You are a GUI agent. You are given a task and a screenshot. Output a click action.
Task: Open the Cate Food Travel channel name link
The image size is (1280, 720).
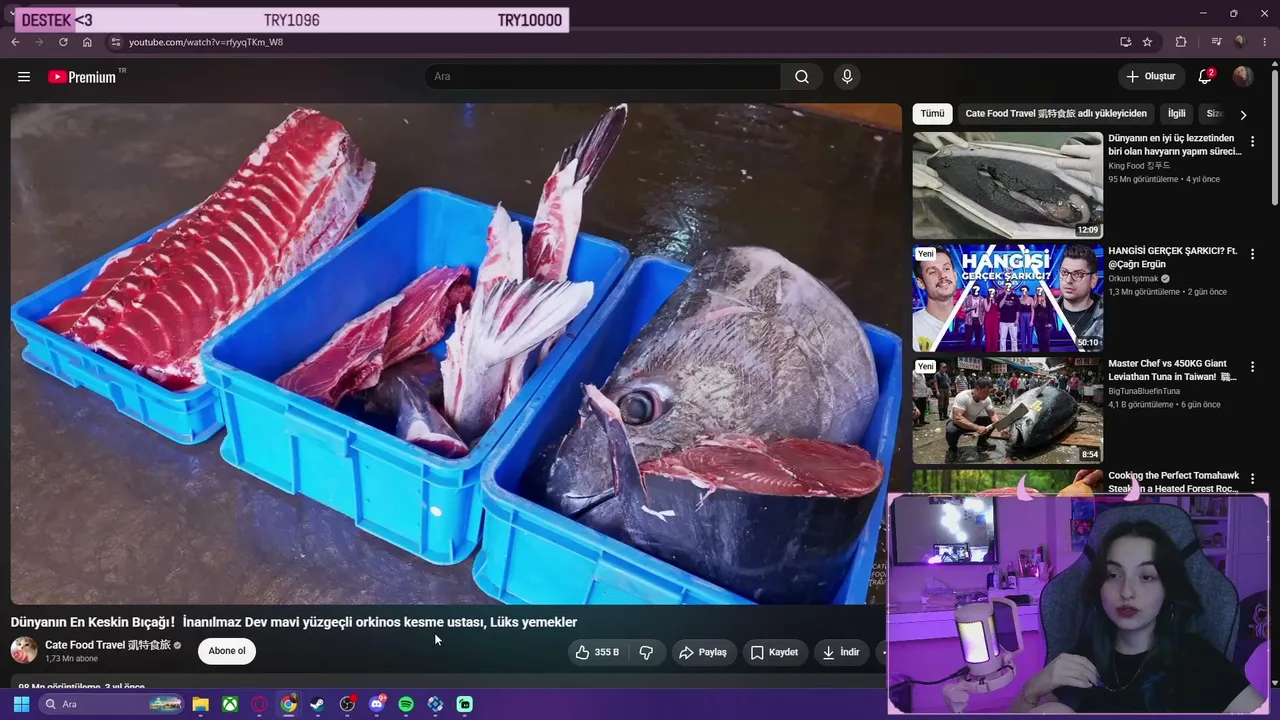(x=108, y=645)
